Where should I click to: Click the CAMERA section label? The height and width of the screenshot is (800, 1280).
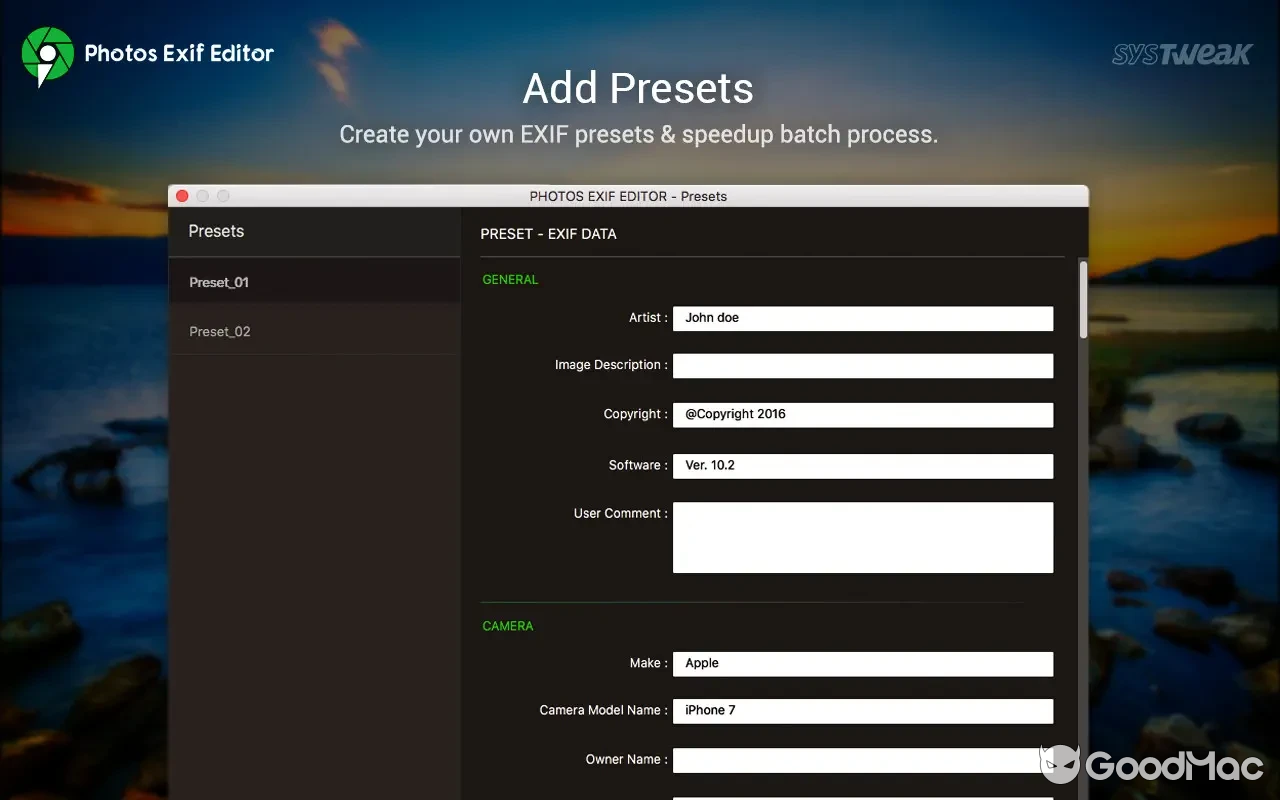507,625
